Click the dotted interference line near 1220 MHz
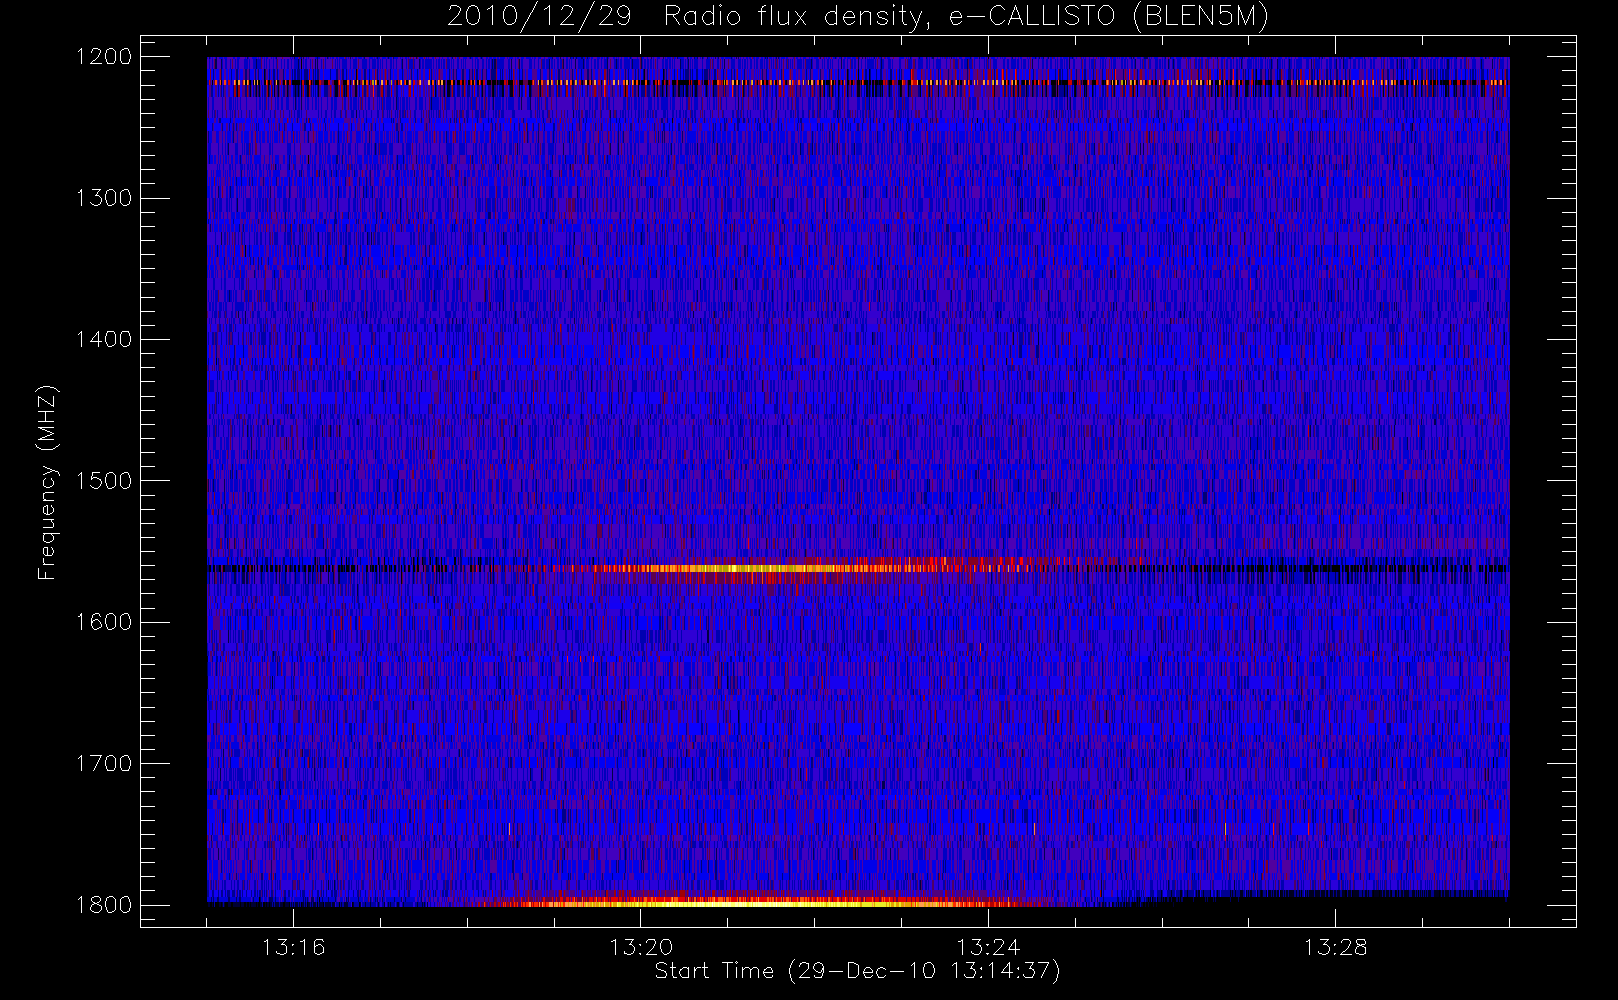1618x1000 pixels. [x=858, y=83]
